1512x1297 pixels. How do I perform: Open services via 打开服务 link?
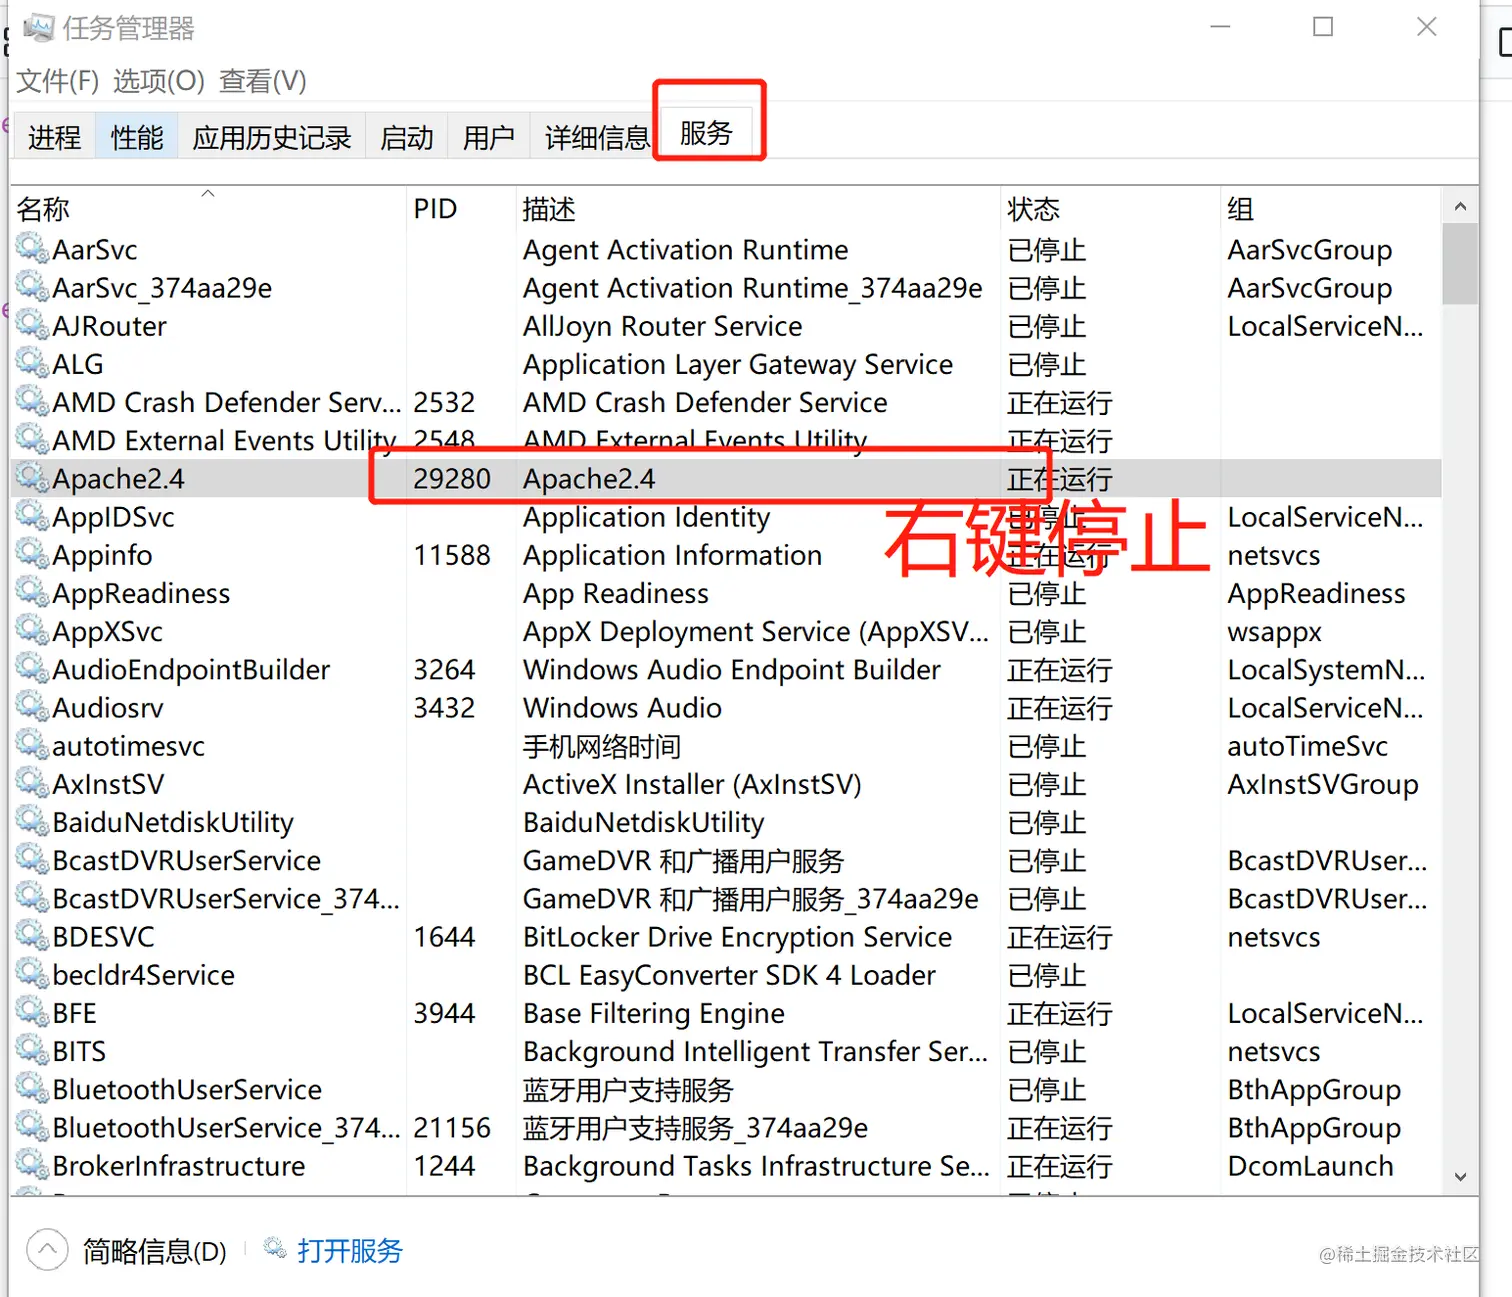(x=349, y=1250)
